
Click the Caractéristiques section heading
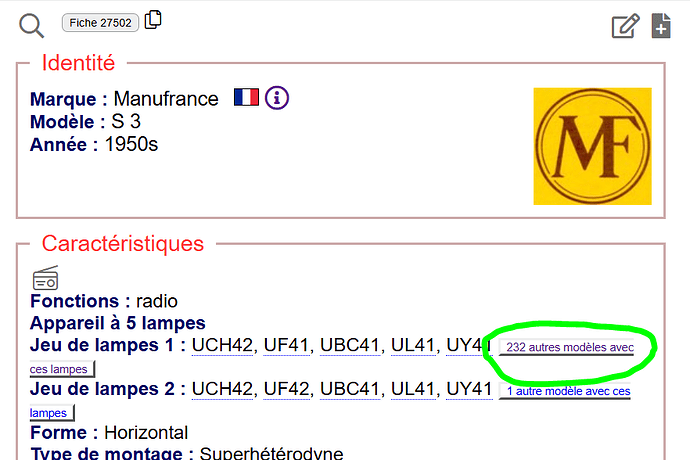click(x=123, y=243)
